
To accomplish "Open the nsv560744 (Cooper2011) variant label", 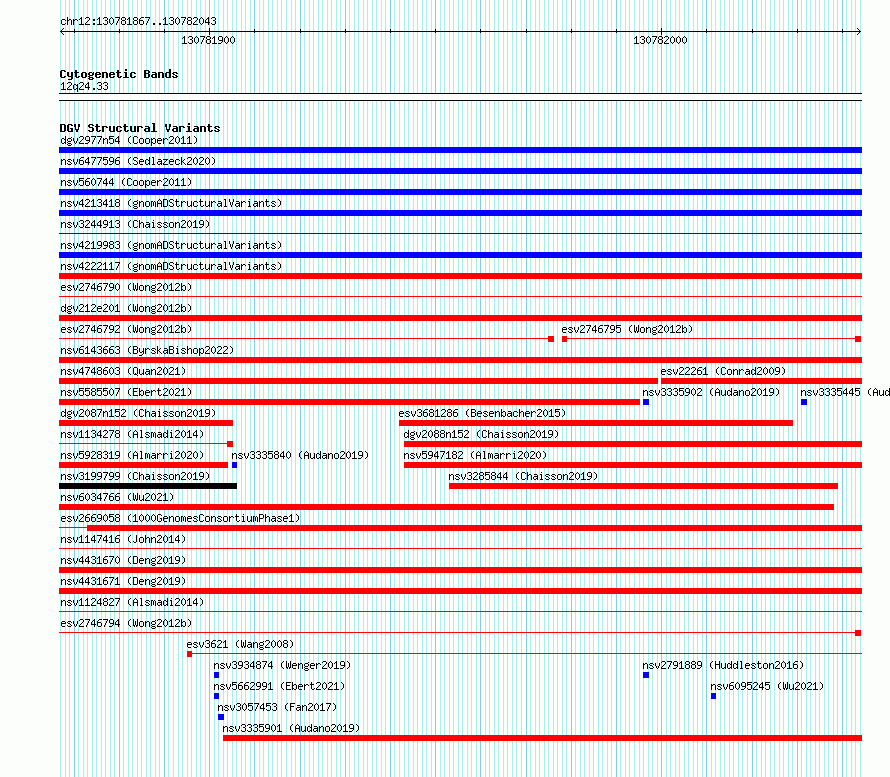I will click(x=126, y=182).
